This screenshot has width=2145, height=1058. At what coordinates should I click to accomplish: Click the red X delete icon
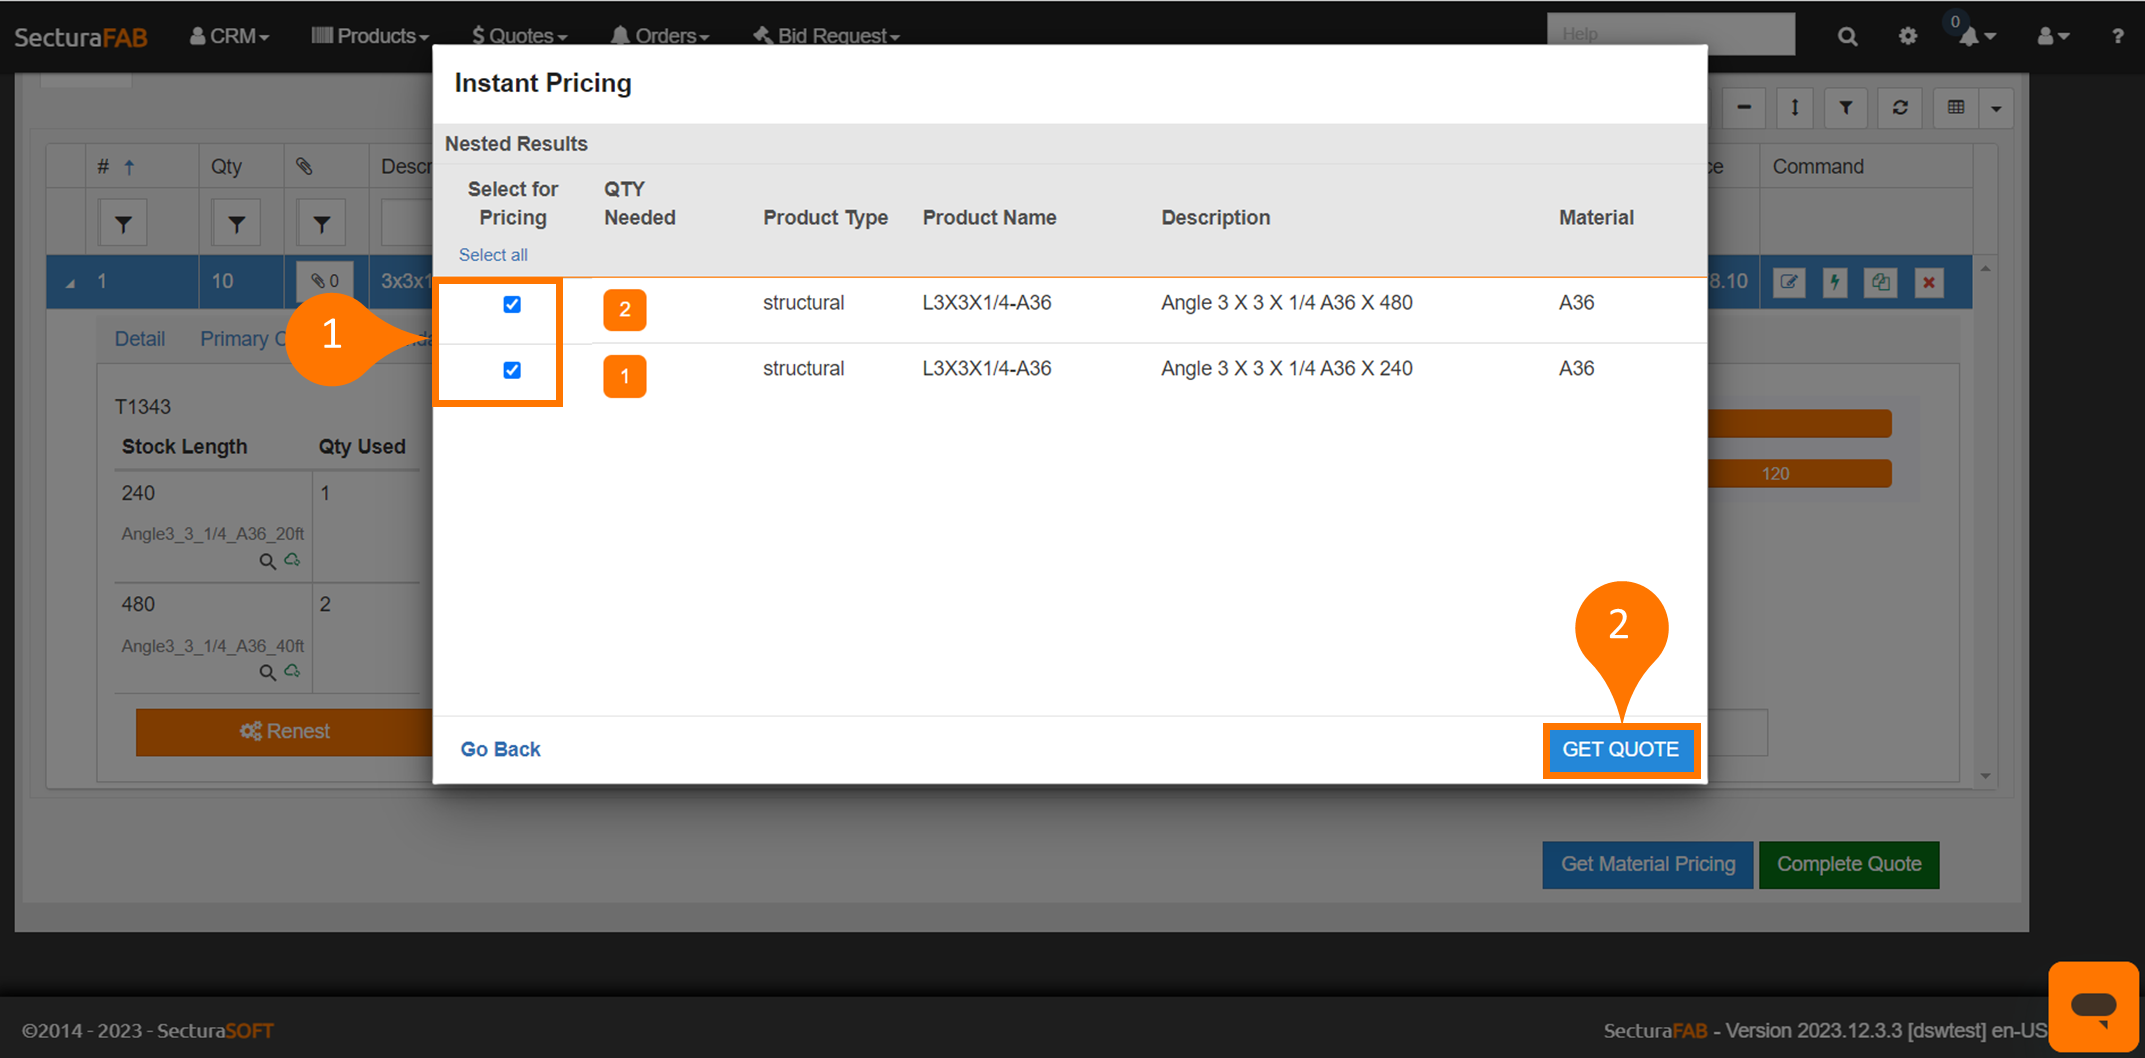[1929, 282]
